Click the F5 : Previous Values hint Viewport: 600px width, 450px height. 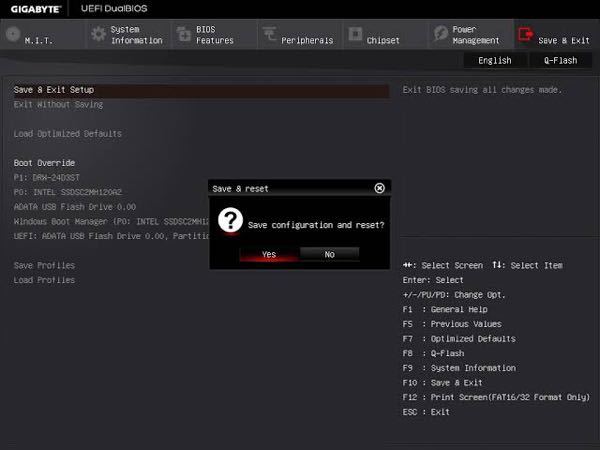pos(452,324)
